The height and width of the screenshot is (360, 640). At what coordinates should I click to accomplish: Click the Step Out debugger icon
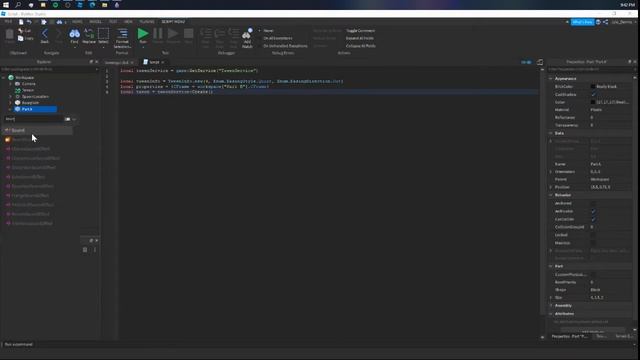coord(233,33)
